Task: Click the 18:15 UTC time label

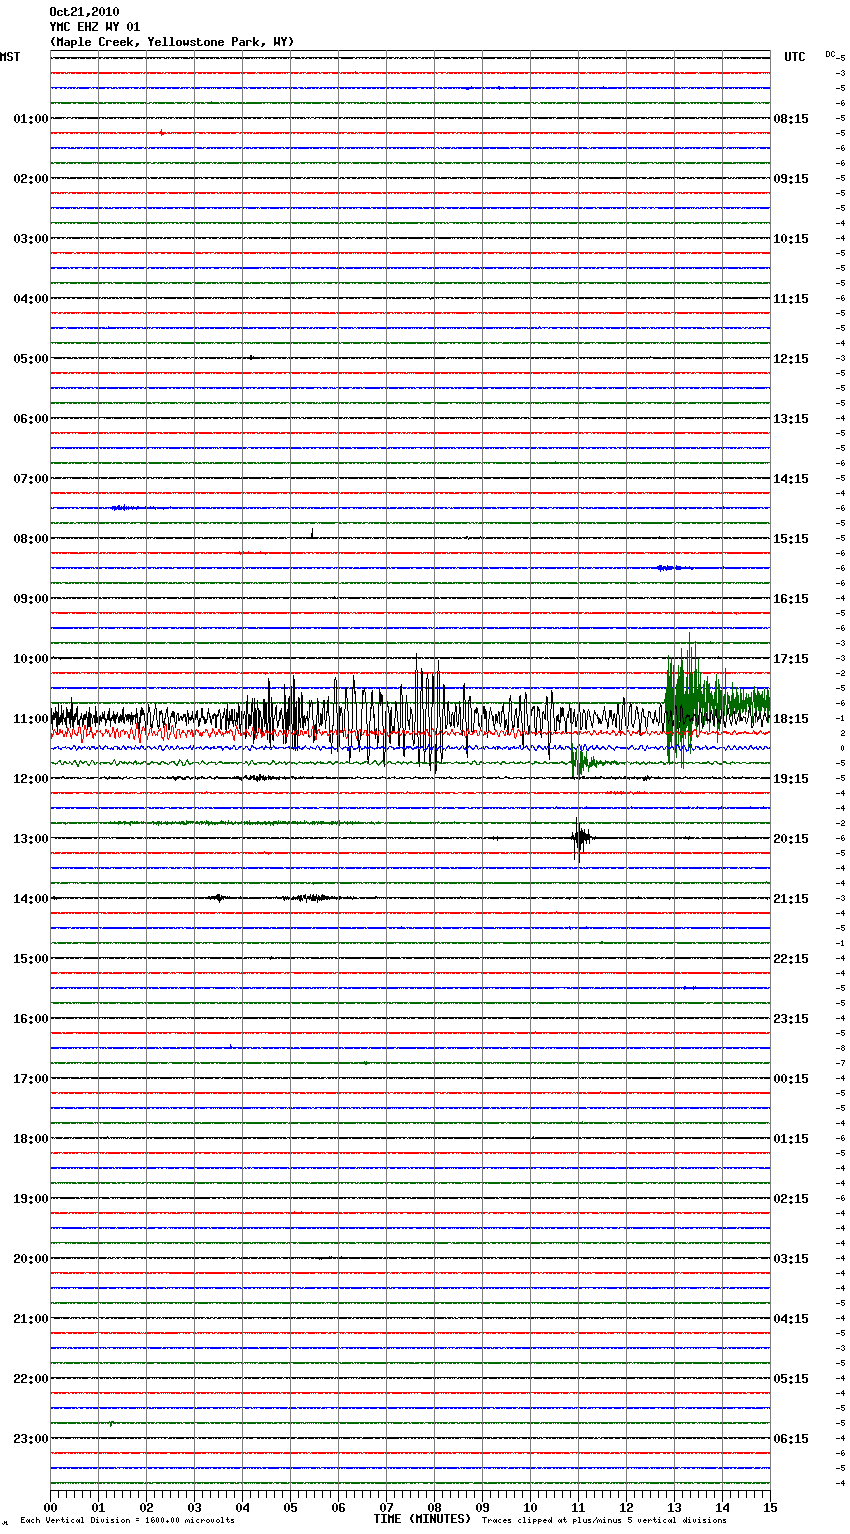Action: [x=791, y=719]
